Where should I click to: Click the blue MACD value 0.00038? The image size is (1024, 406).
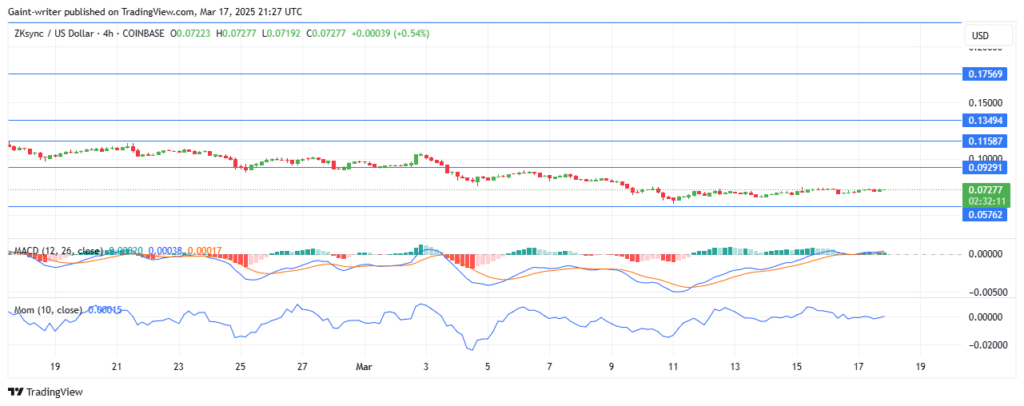pyautogui.click(x=166, y=251)
